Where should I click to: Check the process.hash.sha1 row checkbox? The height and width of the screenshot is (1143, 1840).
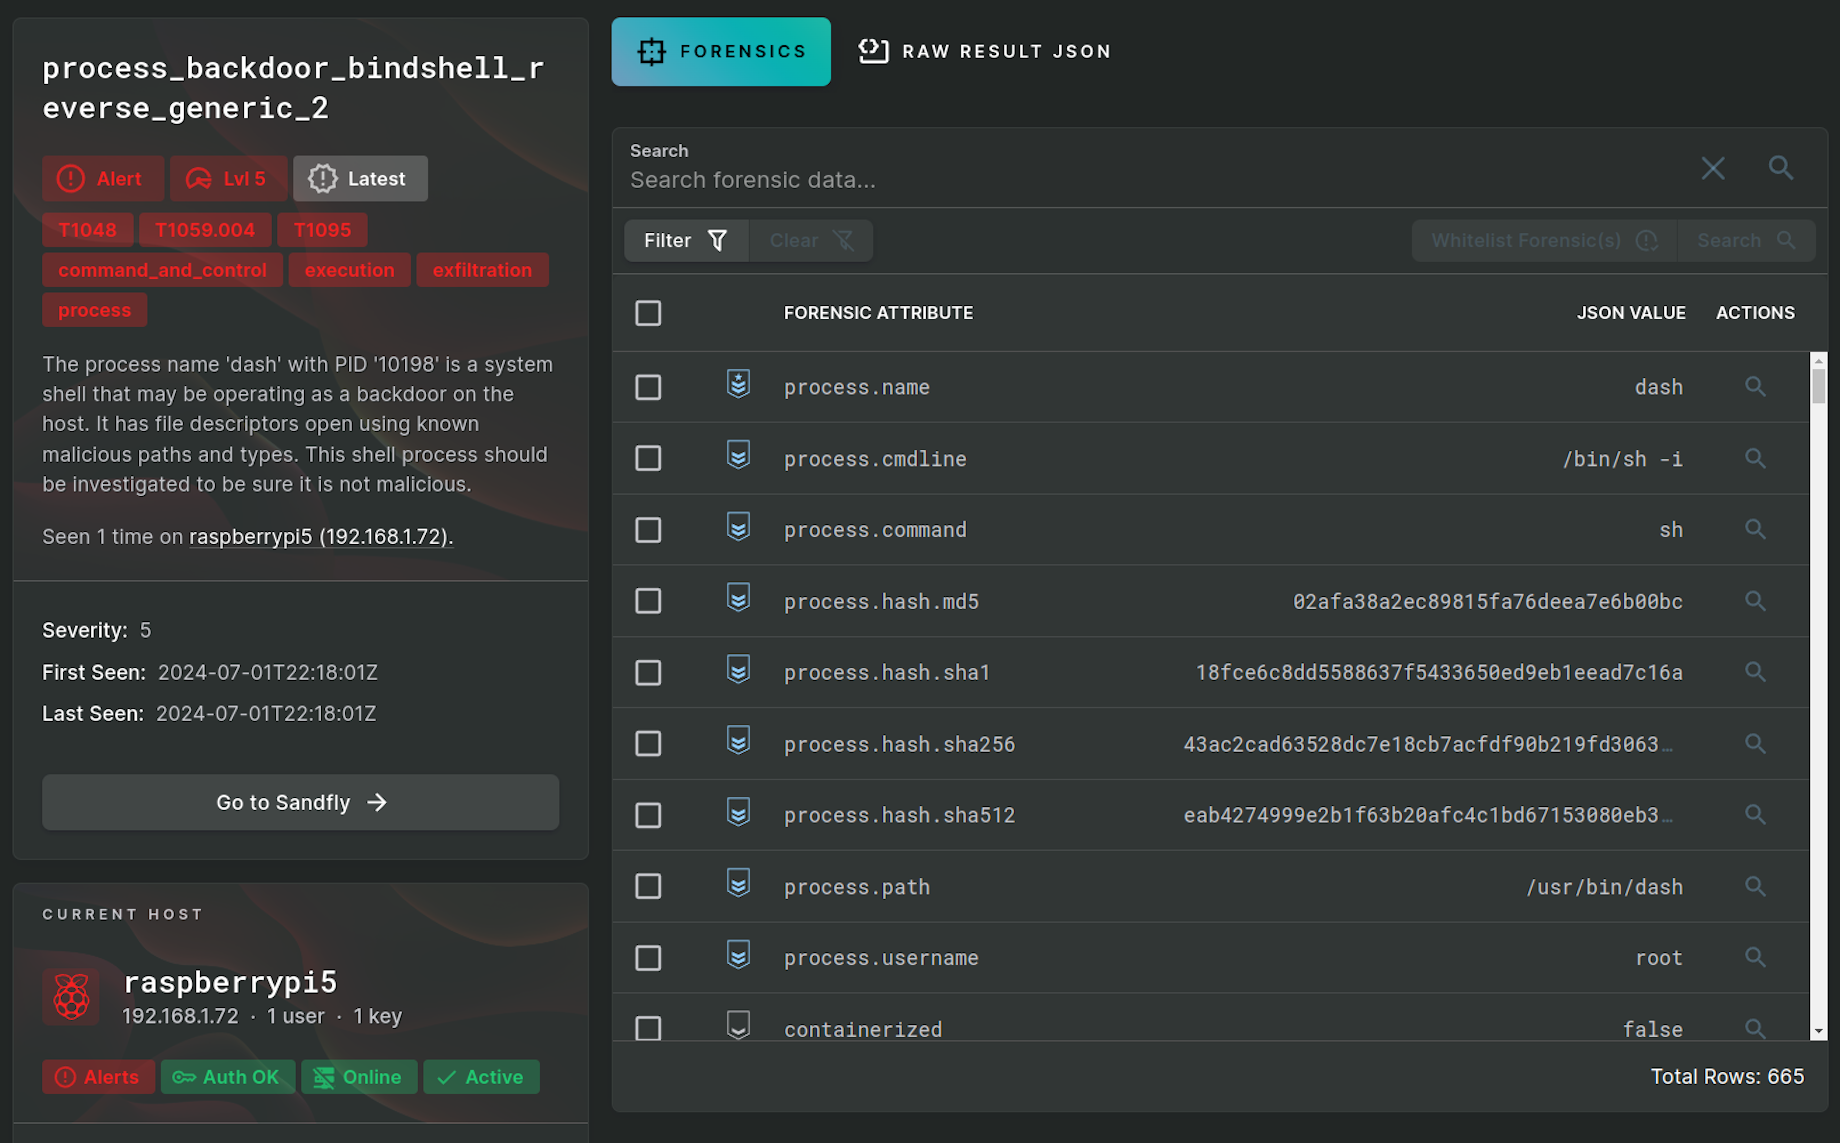click(648, 673)
